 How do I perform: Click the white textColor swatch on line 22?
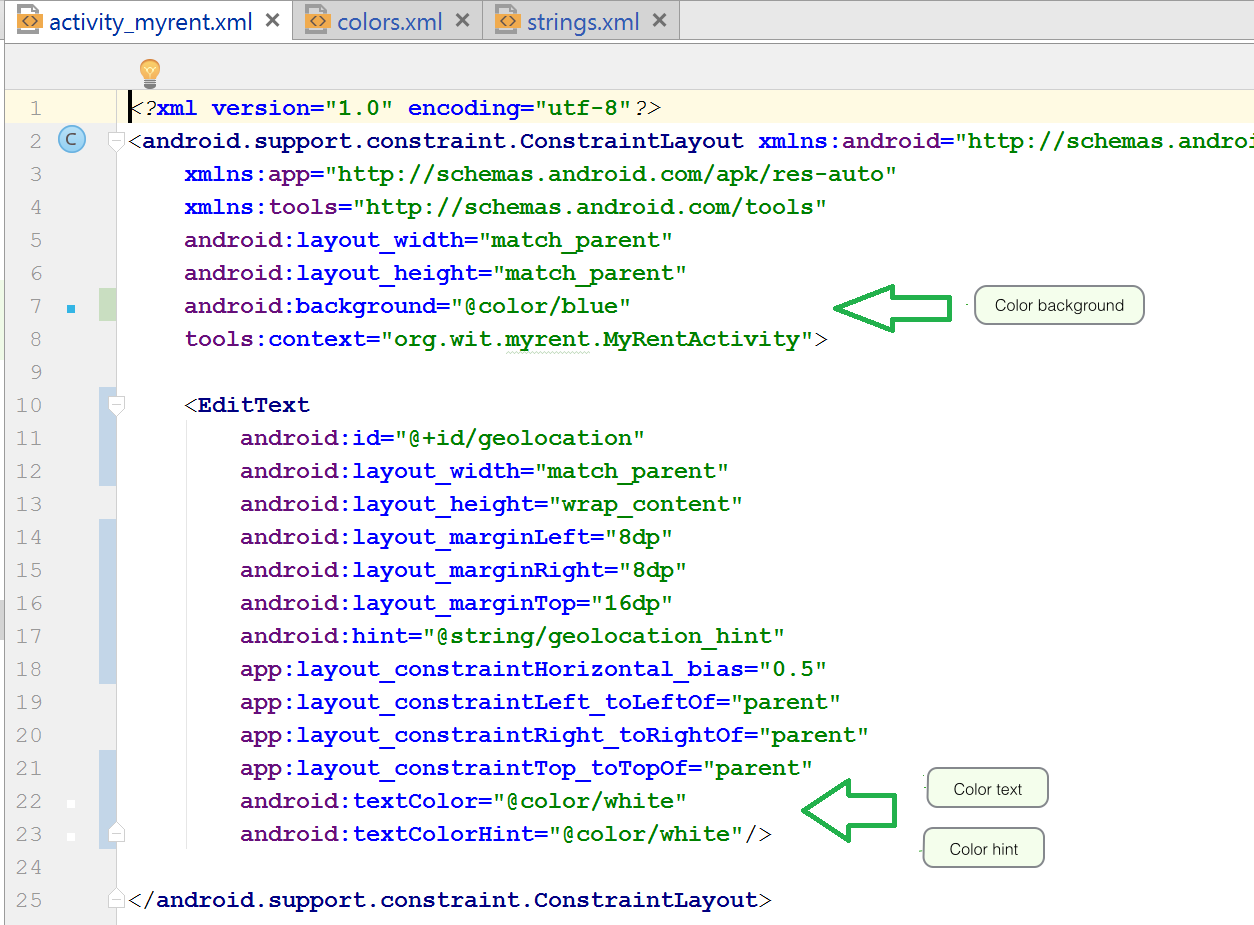pyautogui.click(x=71, y=804)
